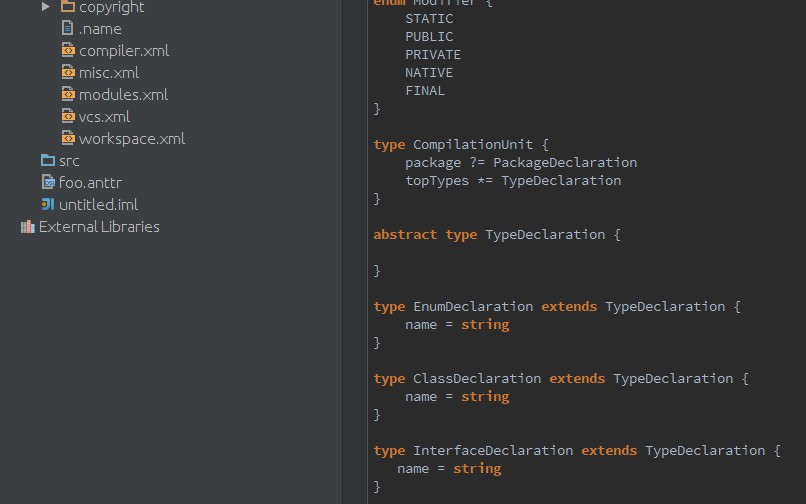Click the compiler.xml file icon
806x504 pixels.
(68, 51)
